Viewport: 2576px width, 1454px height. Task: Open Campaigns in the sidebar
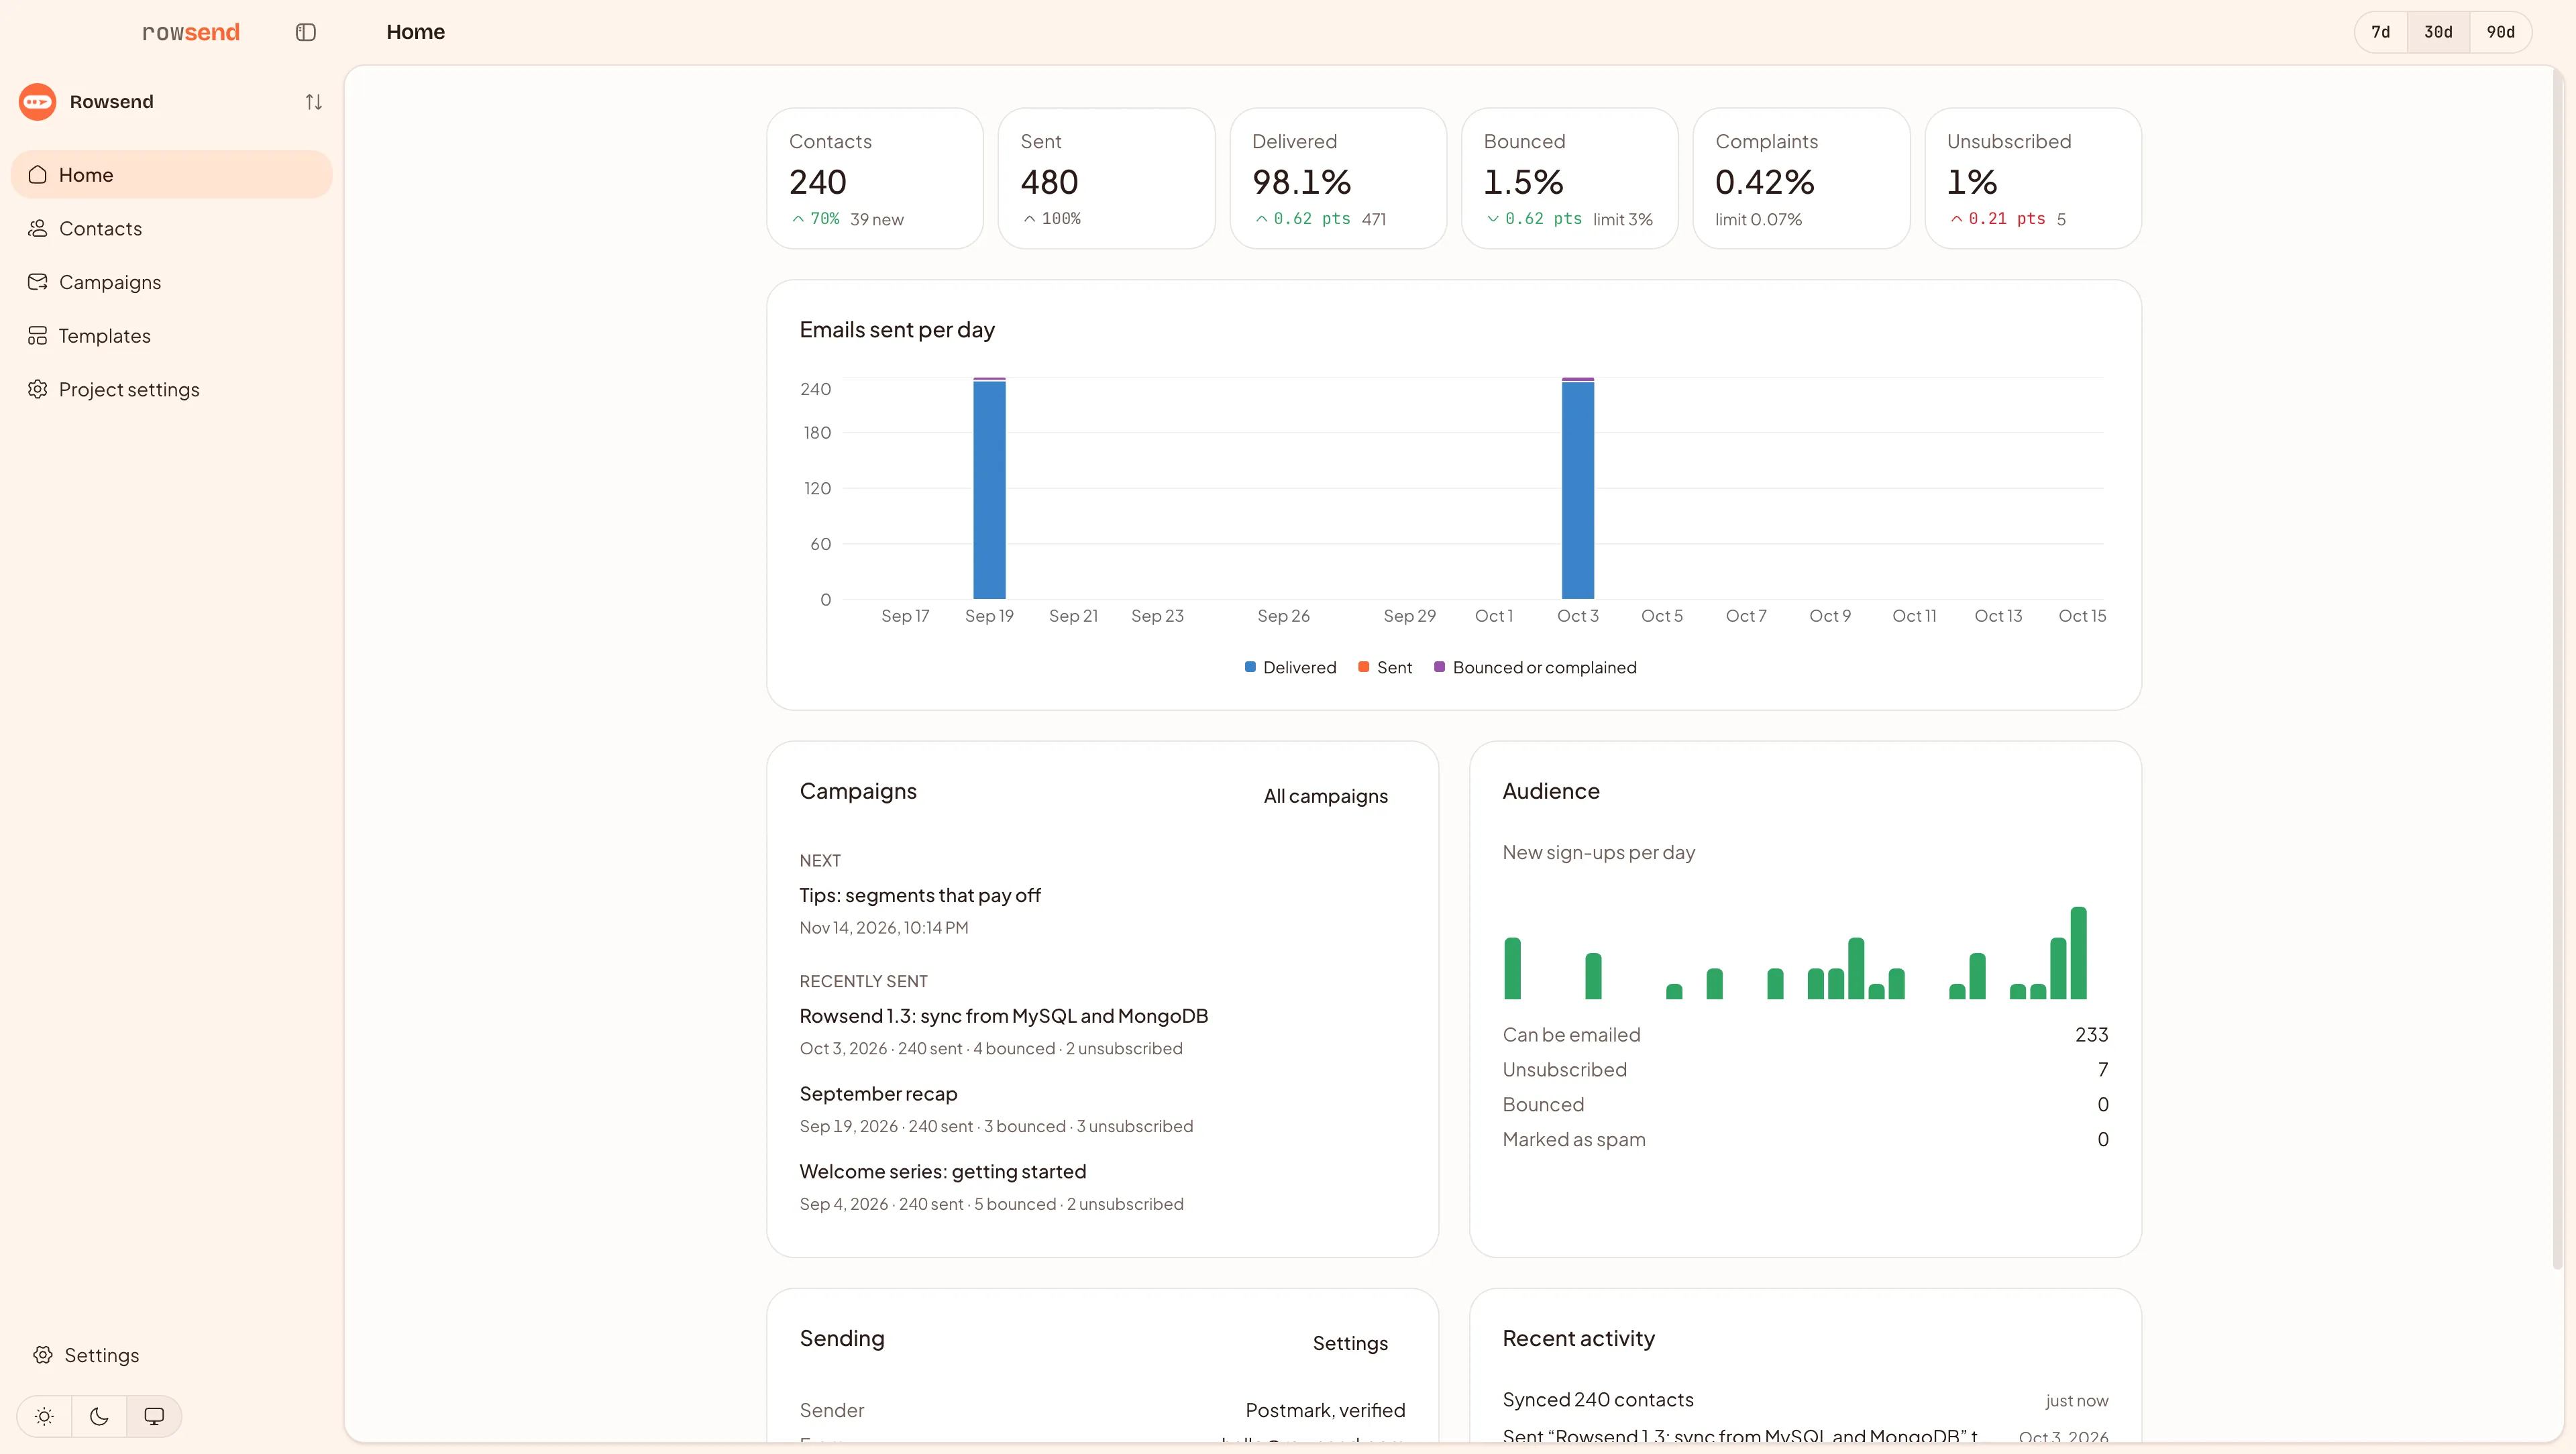171,282
